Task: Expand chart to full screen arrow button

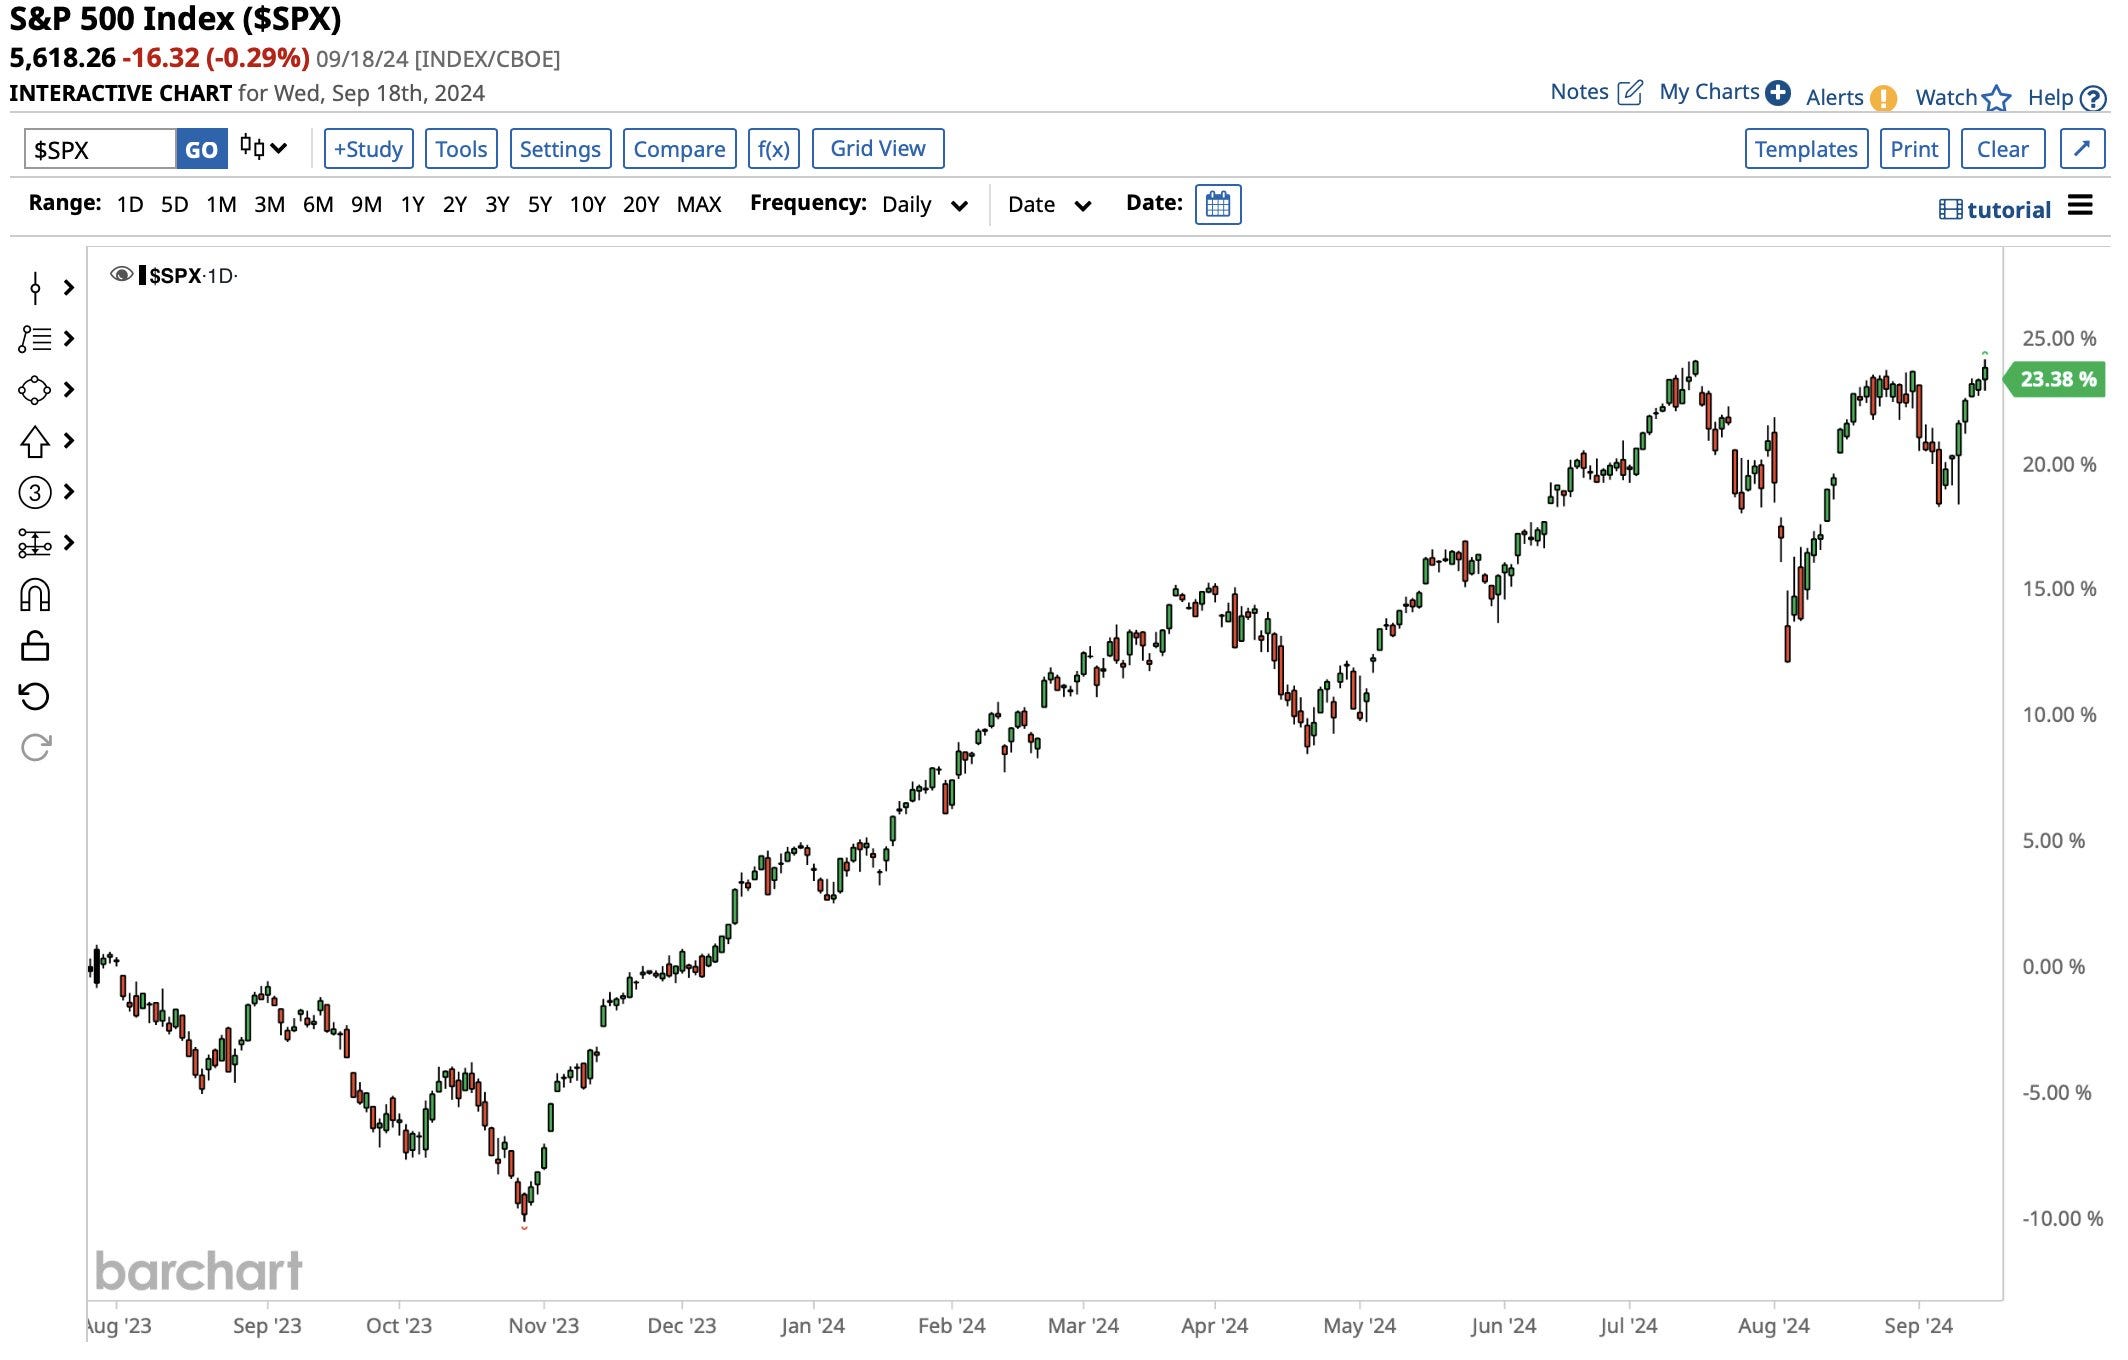Action: pyautogui.click(x=2082, y=149)
